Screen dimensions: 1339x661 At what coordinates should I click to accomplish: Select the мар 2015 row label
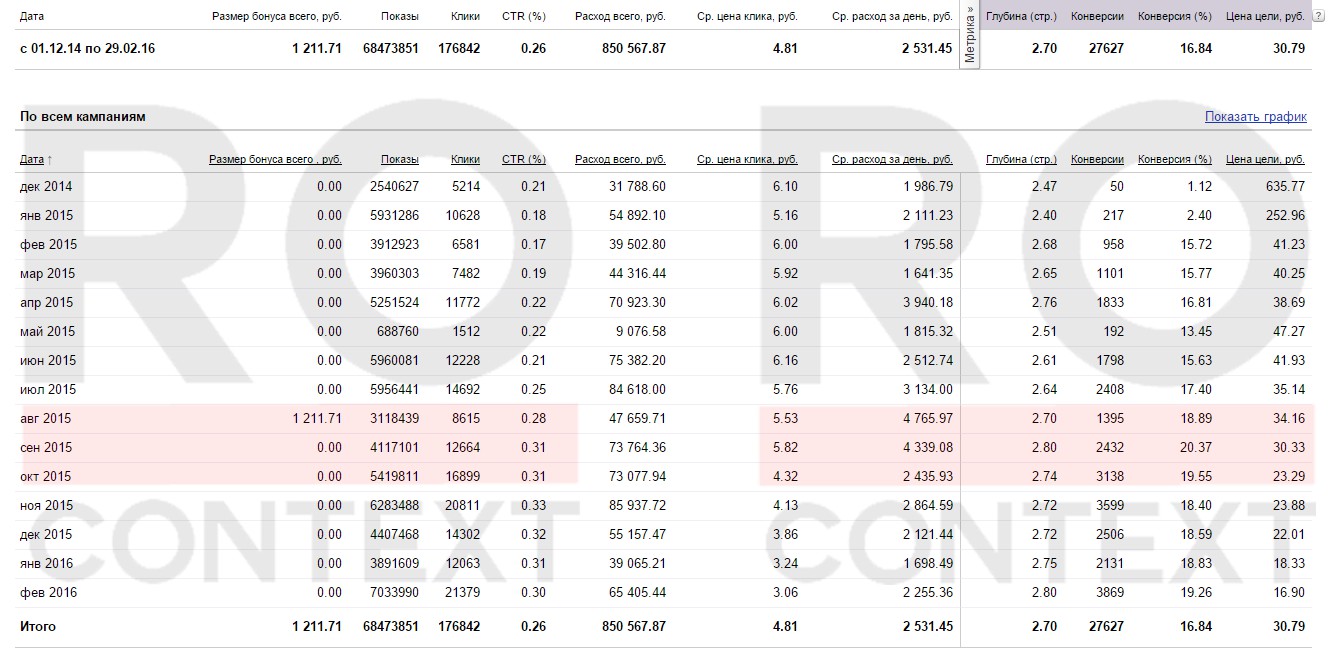[x=47, y=273]
